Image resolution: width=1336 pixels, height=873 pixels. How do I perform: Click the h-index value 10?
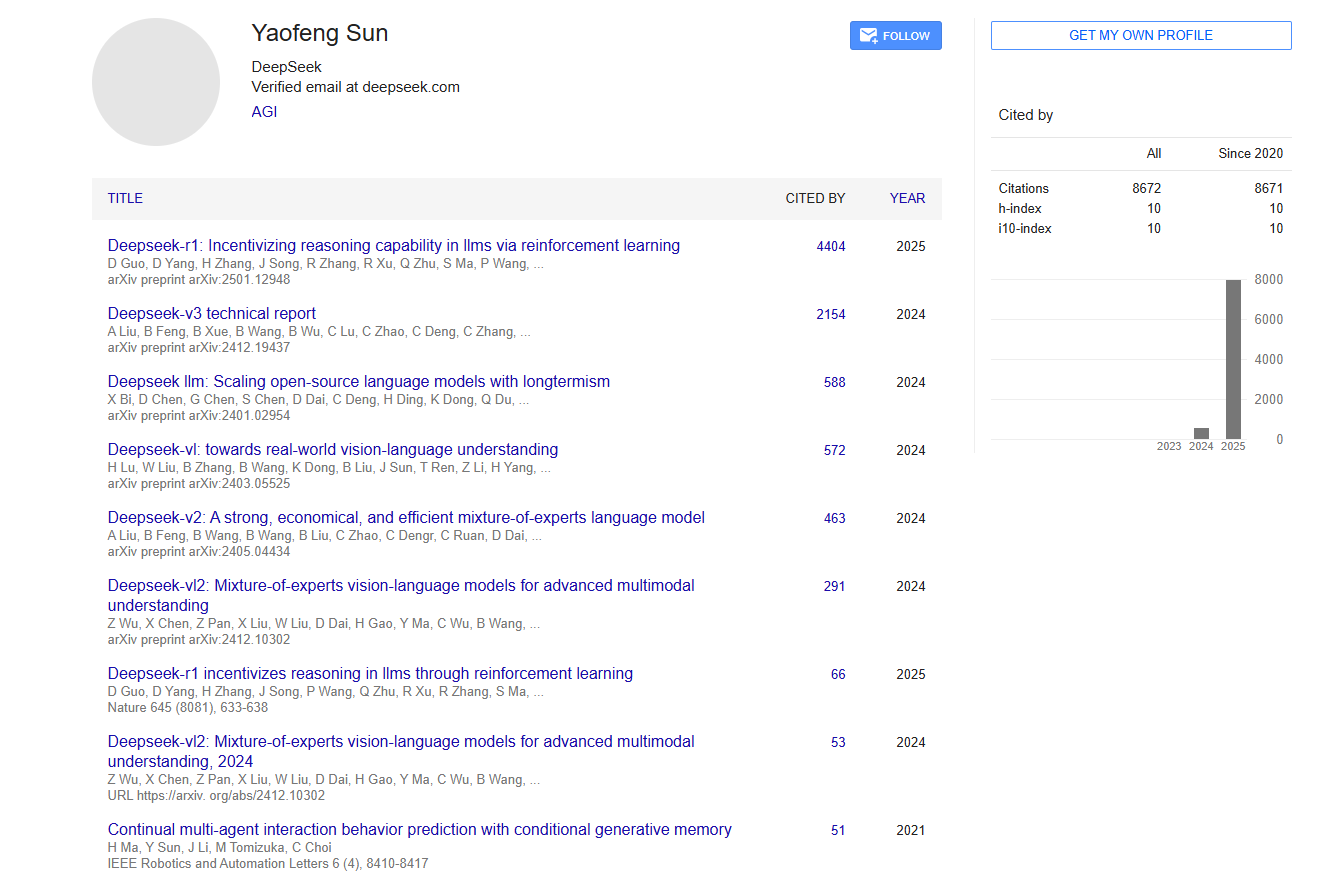point(1154,208)
